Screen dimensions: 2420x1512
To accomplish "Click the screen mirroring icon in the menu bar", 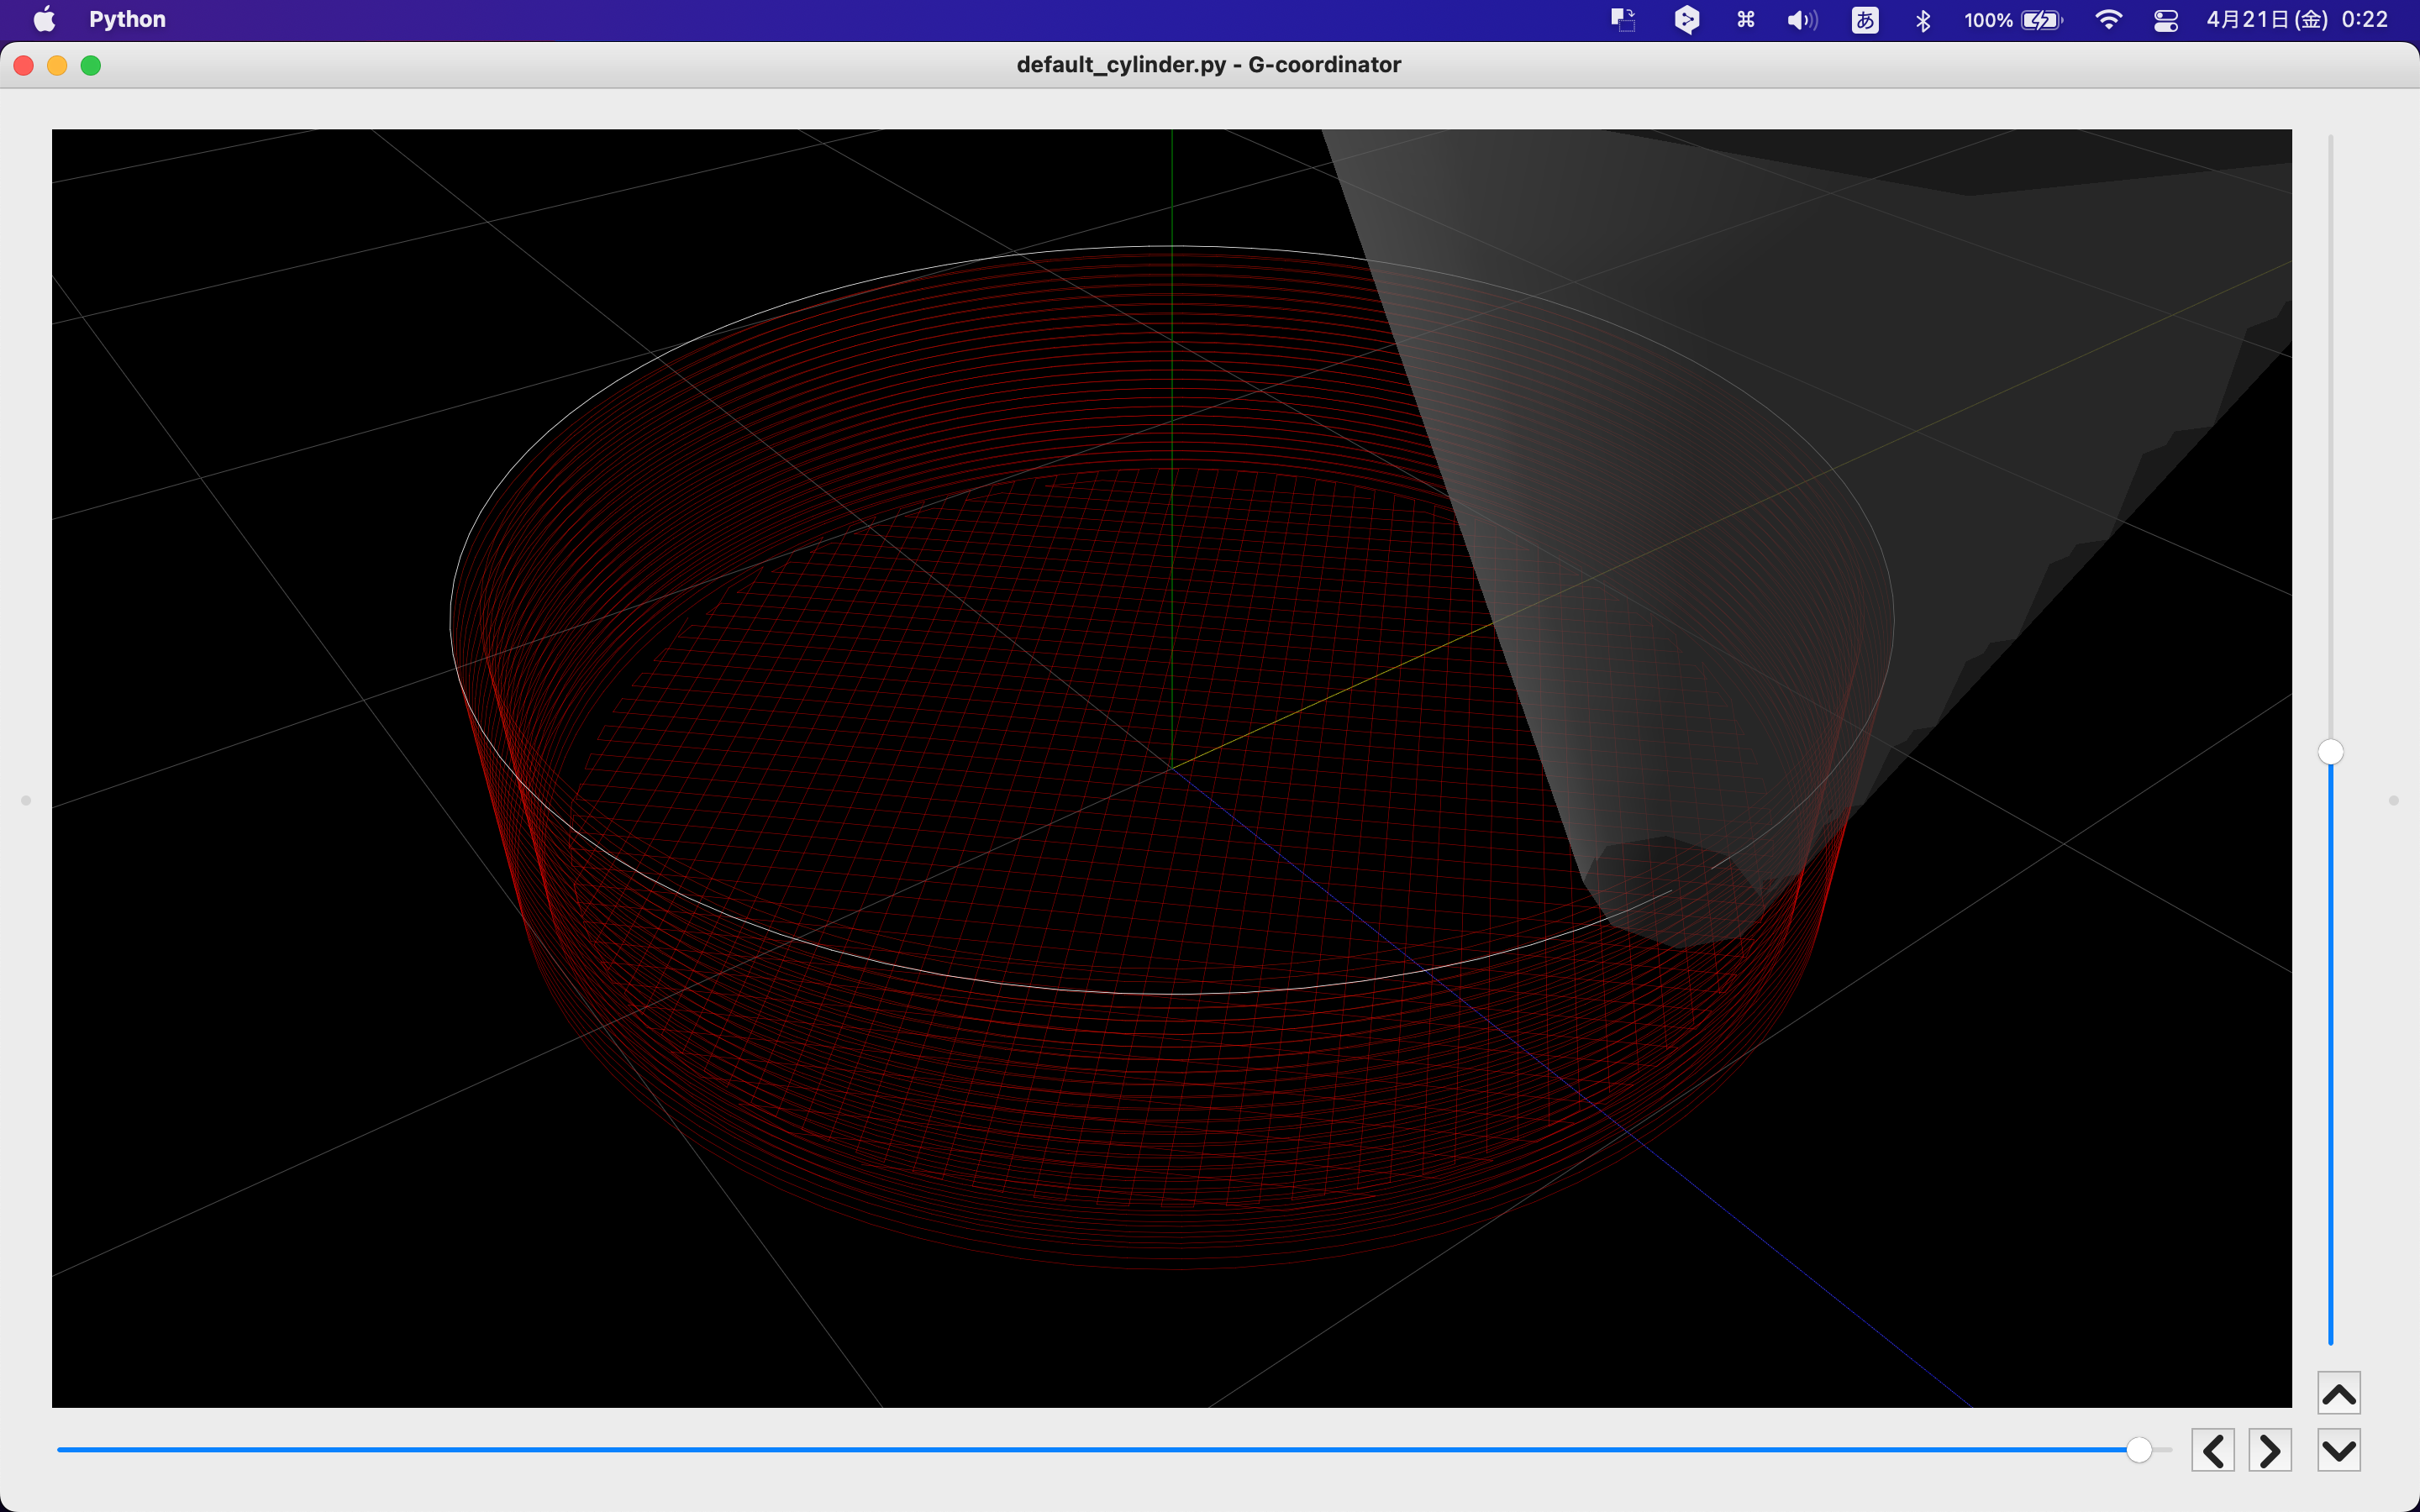I will point(1623,19).
